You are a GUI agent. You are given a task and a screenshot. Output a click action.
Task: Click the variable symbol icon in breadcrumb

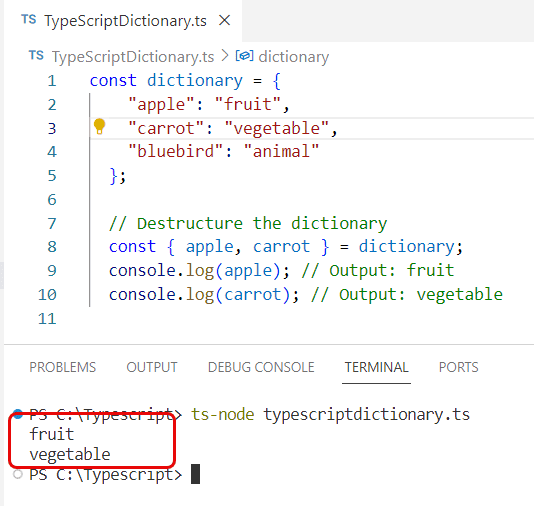(x=245, y=56)
